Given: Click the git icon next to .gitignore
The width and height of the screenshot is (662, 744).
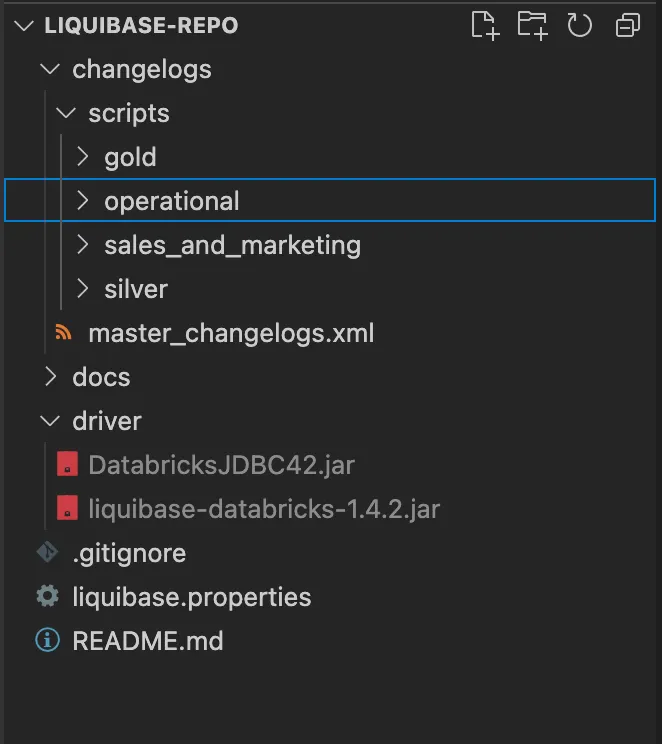Looking at the screenshot, I should (47, 553).
